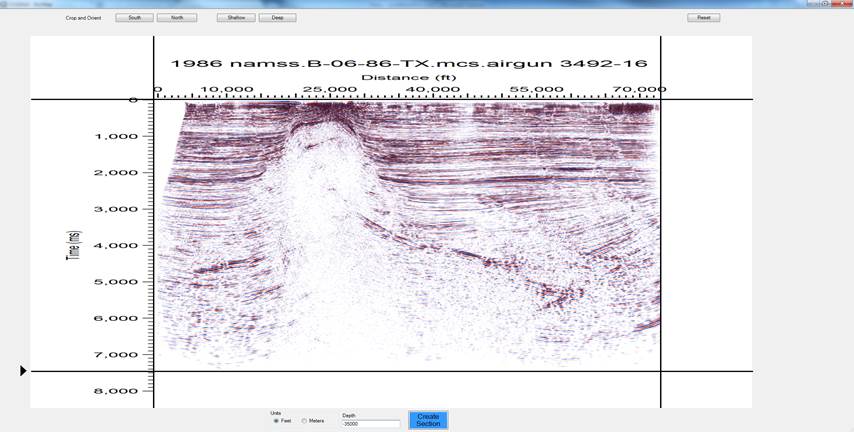Viewport: 854px width, 432px height.
Task: Click the 'Crop and Orient' label
Action: click(x=82, y=18)
